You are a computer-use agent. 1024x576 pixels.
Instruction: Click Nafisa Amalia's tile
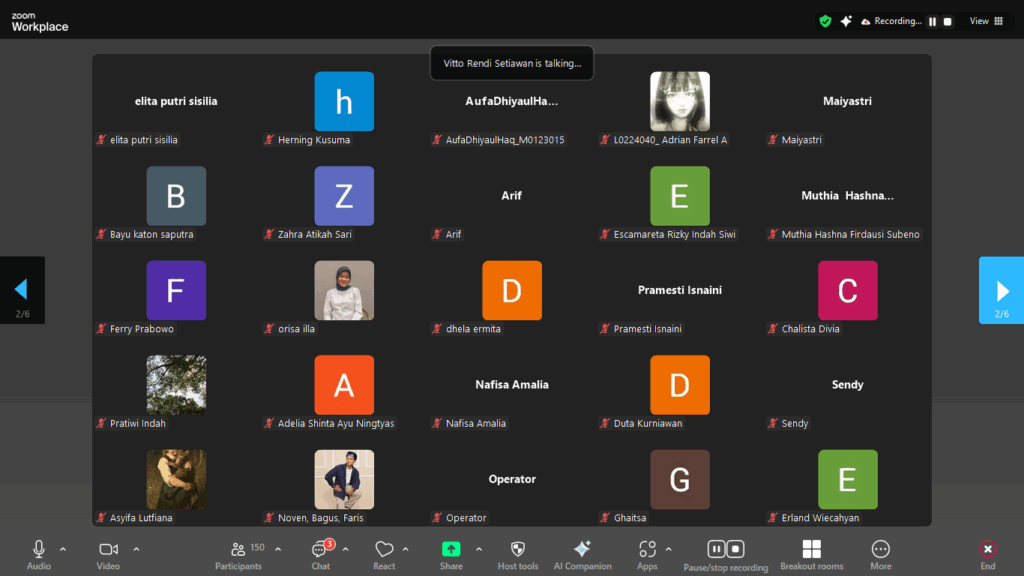coord(512,385)
